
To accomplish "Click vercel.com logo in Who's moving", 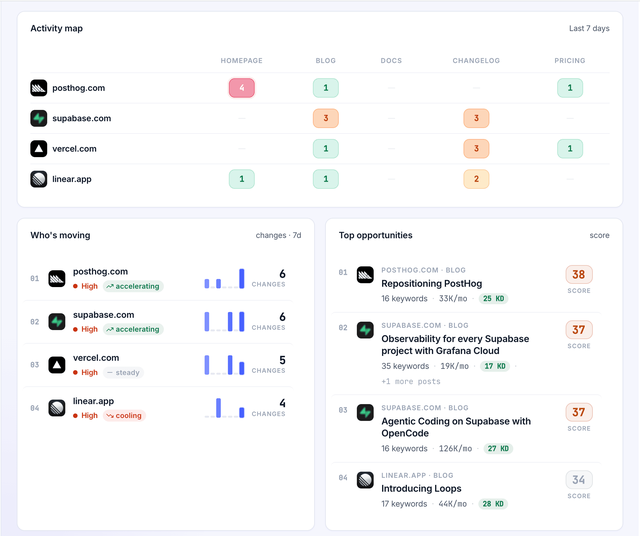I will pyautogui.click(x=57, y=365).
